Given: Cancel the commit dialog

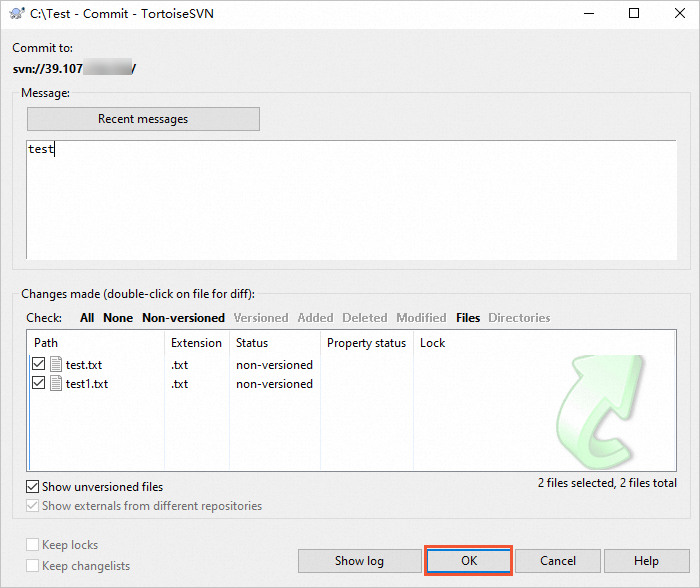Looking at the screenshot, I should click(x=558, y=561).
